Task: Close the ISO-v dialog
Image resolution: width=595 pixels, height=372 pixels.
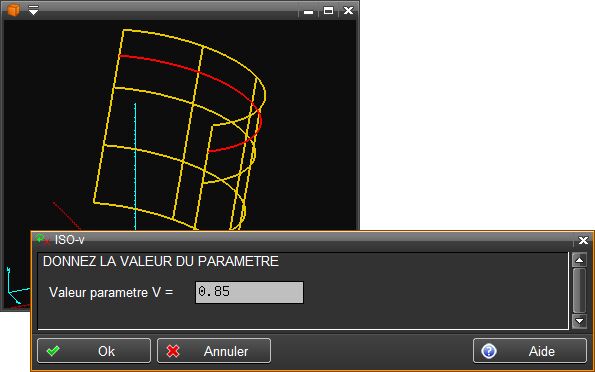Action: point(583,240)
